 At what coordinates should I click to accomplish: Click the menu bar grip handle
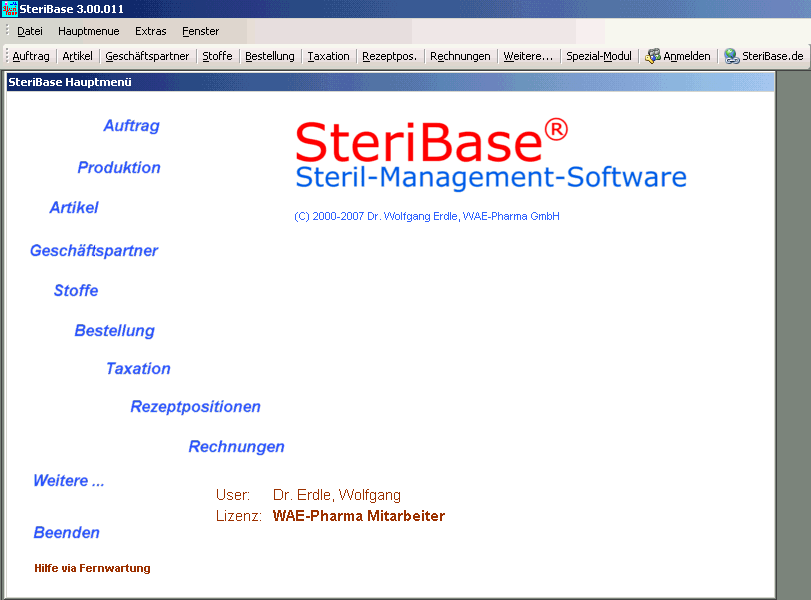pyautogui.click(x=7, y=31)
